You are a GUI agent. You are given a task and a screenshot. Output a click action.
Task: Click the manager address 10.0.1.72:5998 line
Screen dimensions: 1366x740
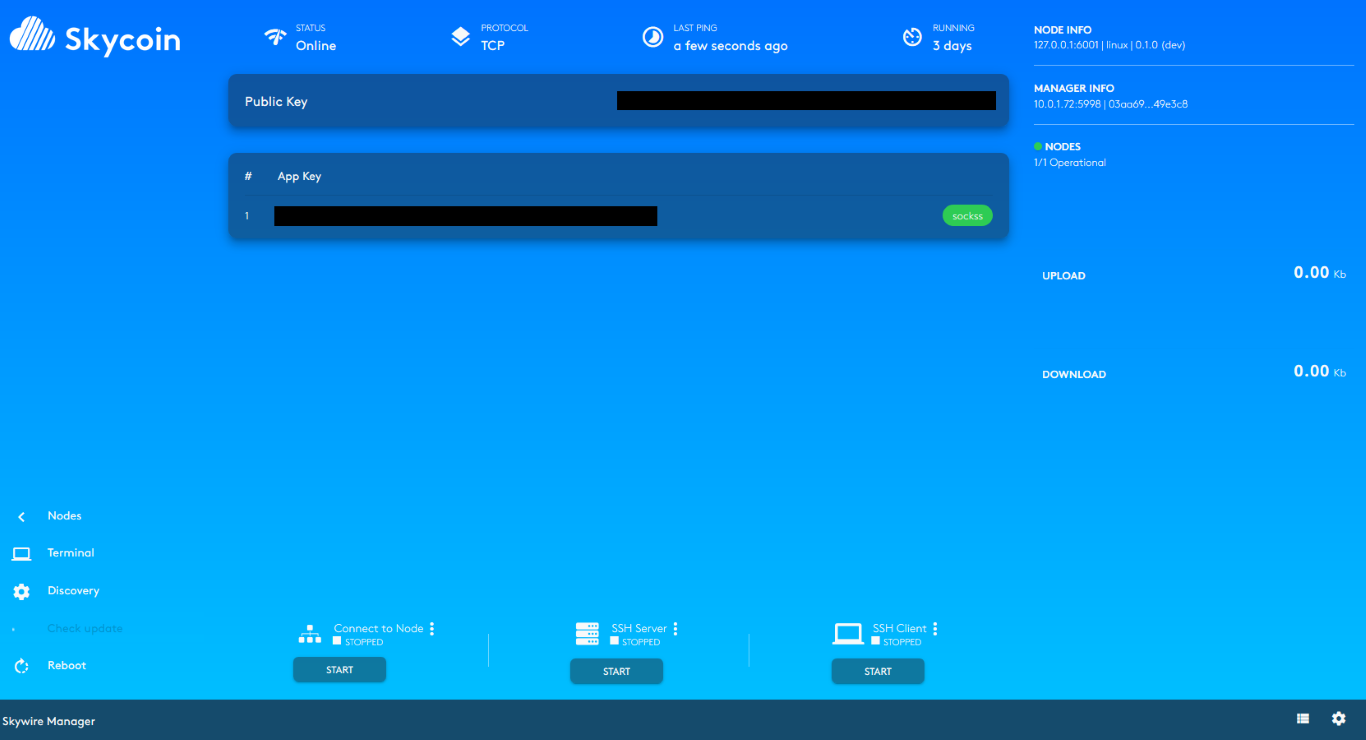click(x=1111, y=104)
